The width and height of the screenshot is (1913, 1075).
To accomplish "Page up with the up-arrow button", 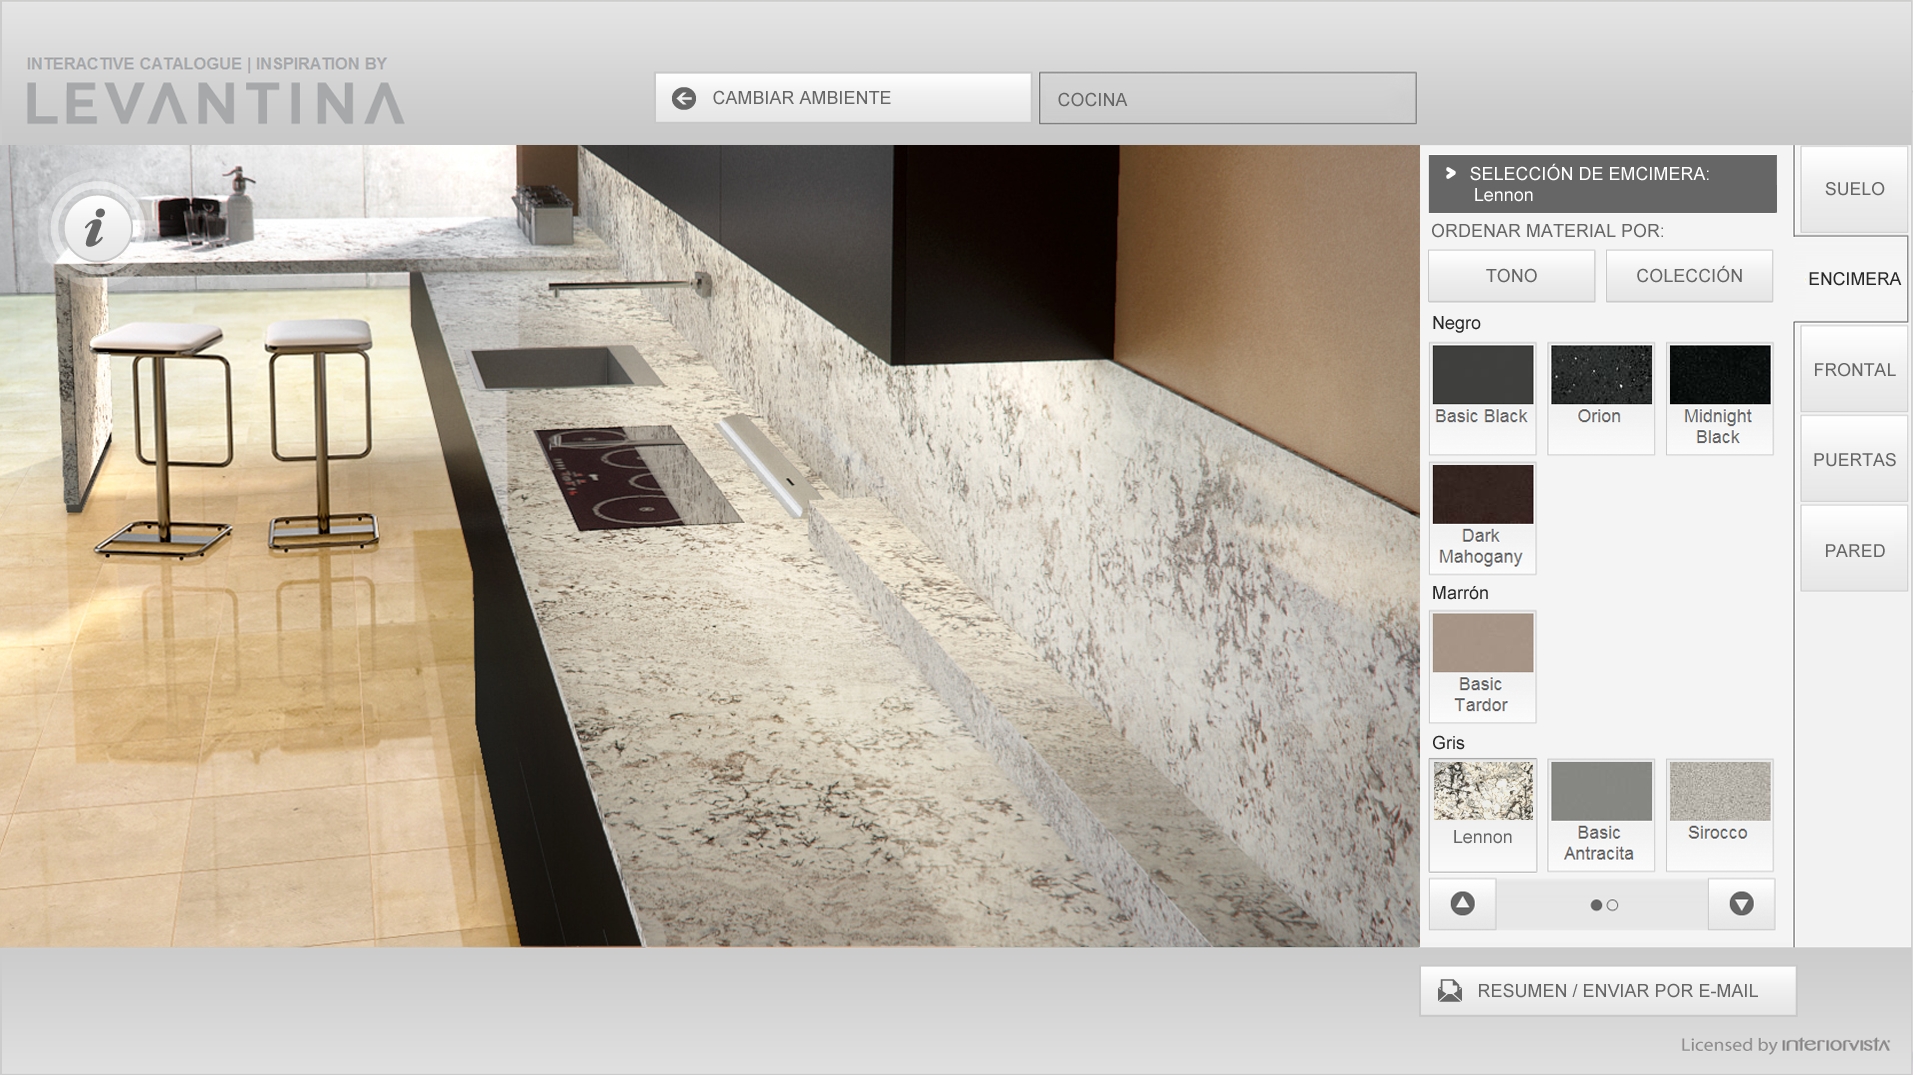I will point(1462,904).
